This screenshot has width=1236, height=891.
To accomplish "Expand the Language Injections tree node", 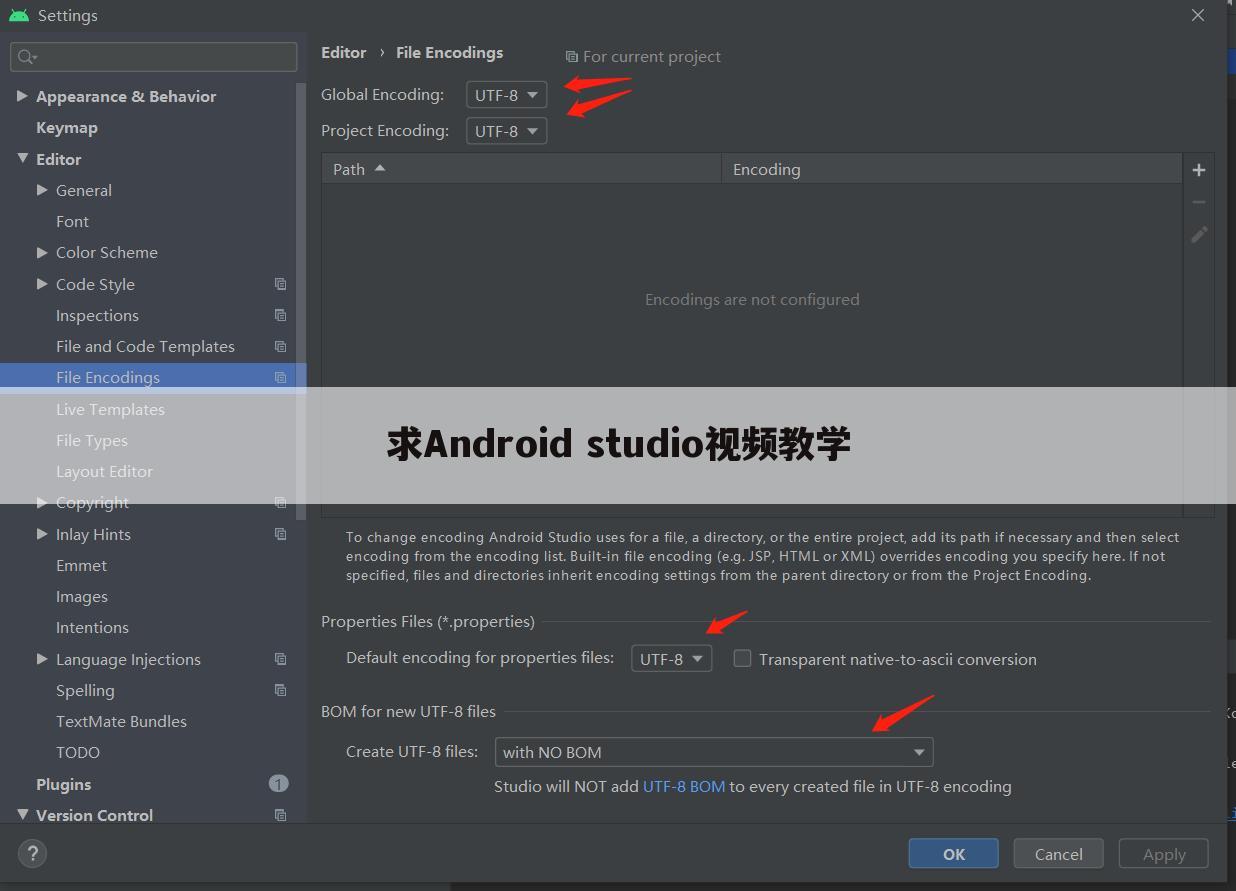I will click(42, 659).
